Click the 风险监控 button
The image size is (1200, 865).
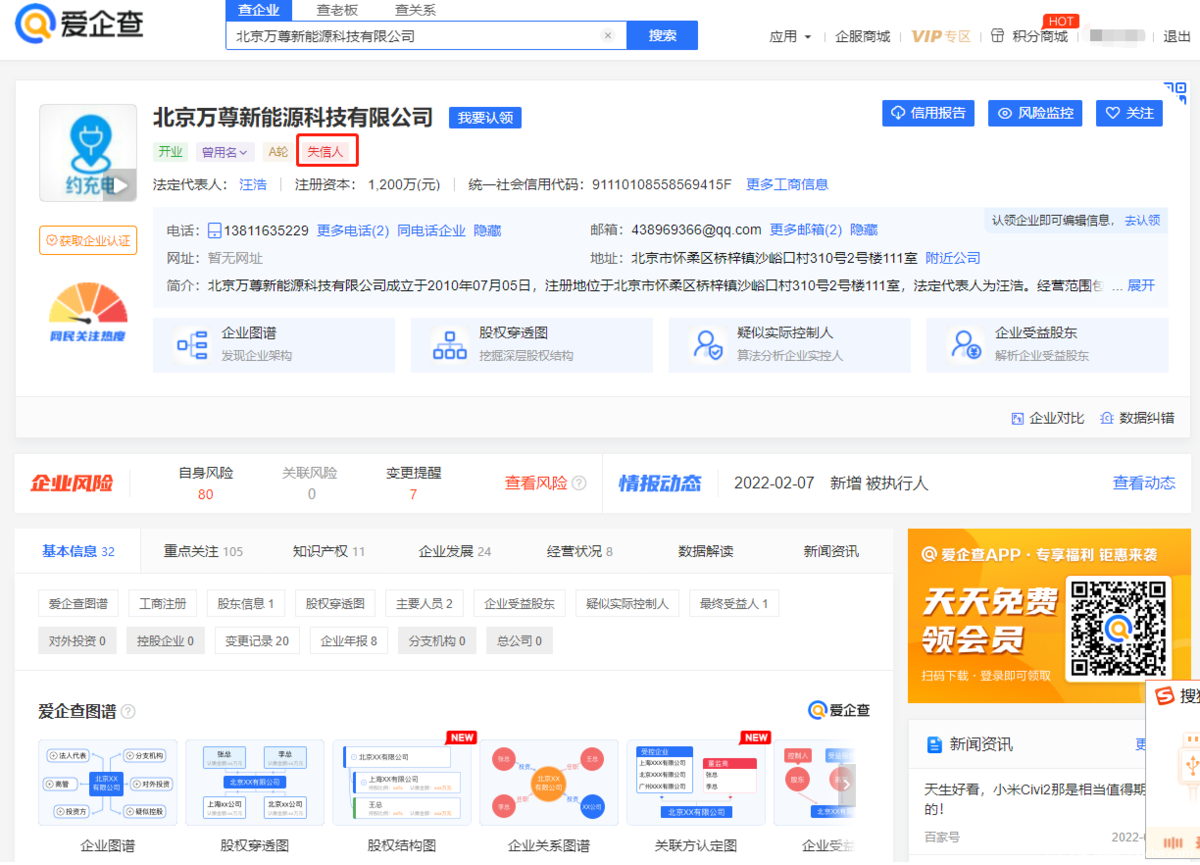(1035, 113)
